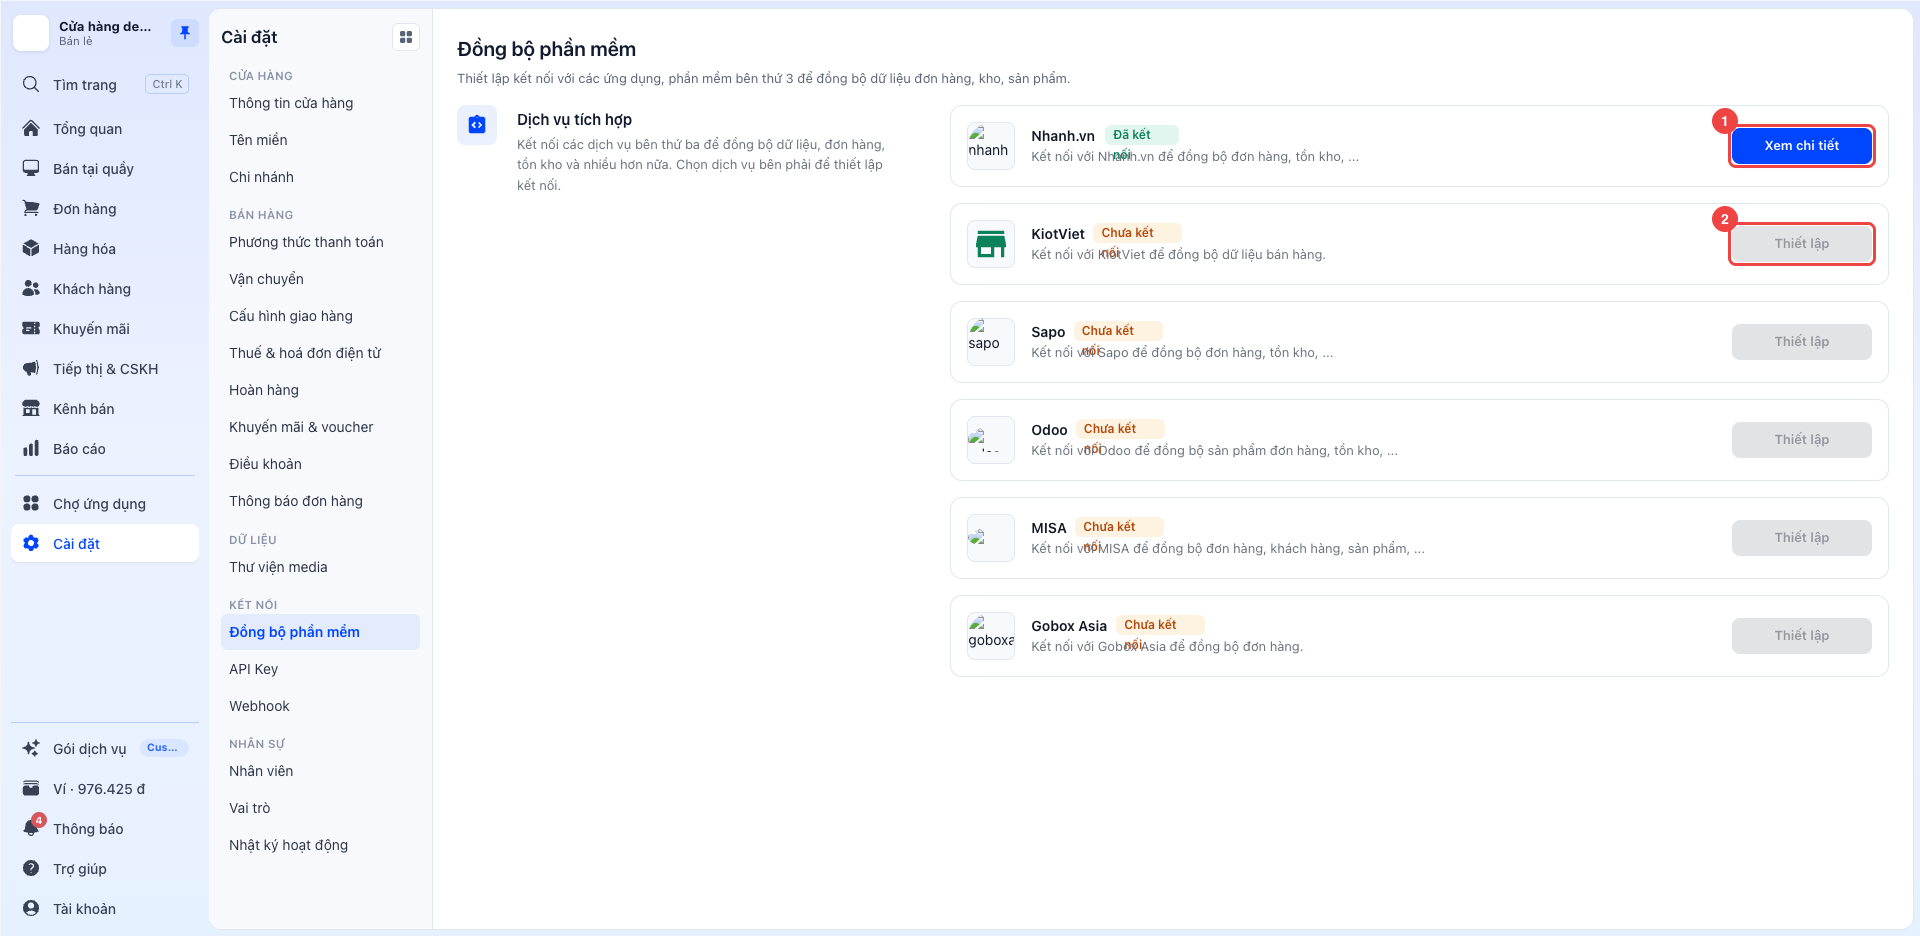Click the Gói dịch vụ sparkle icon
The image size is (1920, 936).
click(31, 749)
